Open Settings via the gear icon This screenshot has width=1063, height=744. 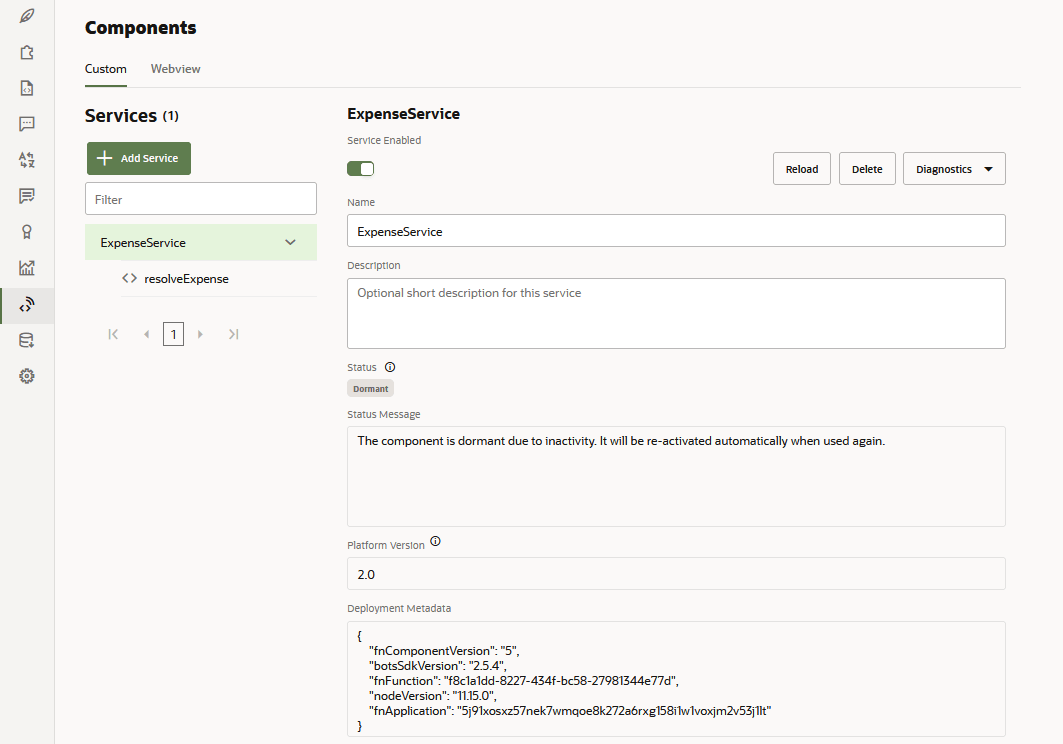(x=27, y=375)
